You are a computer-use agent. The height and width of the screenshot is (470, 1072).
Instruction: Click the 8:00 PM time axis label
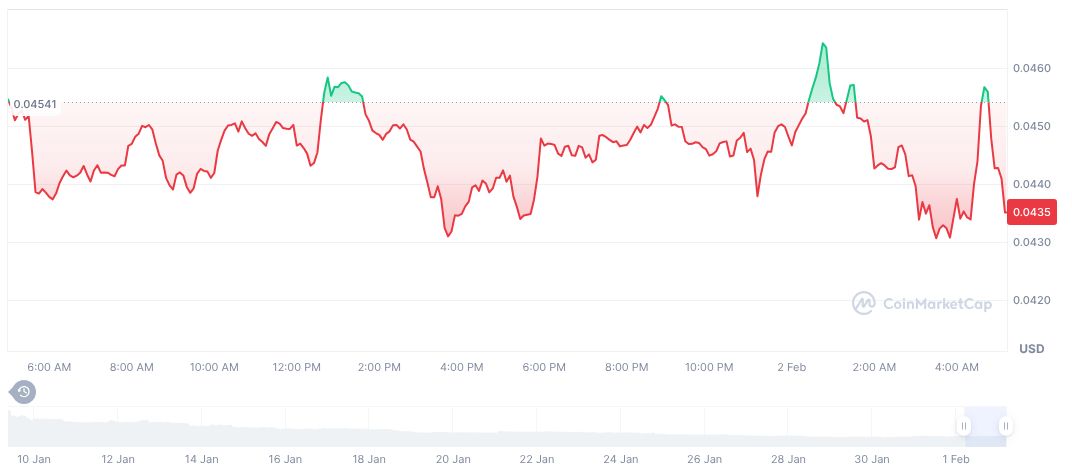(626, 367)
